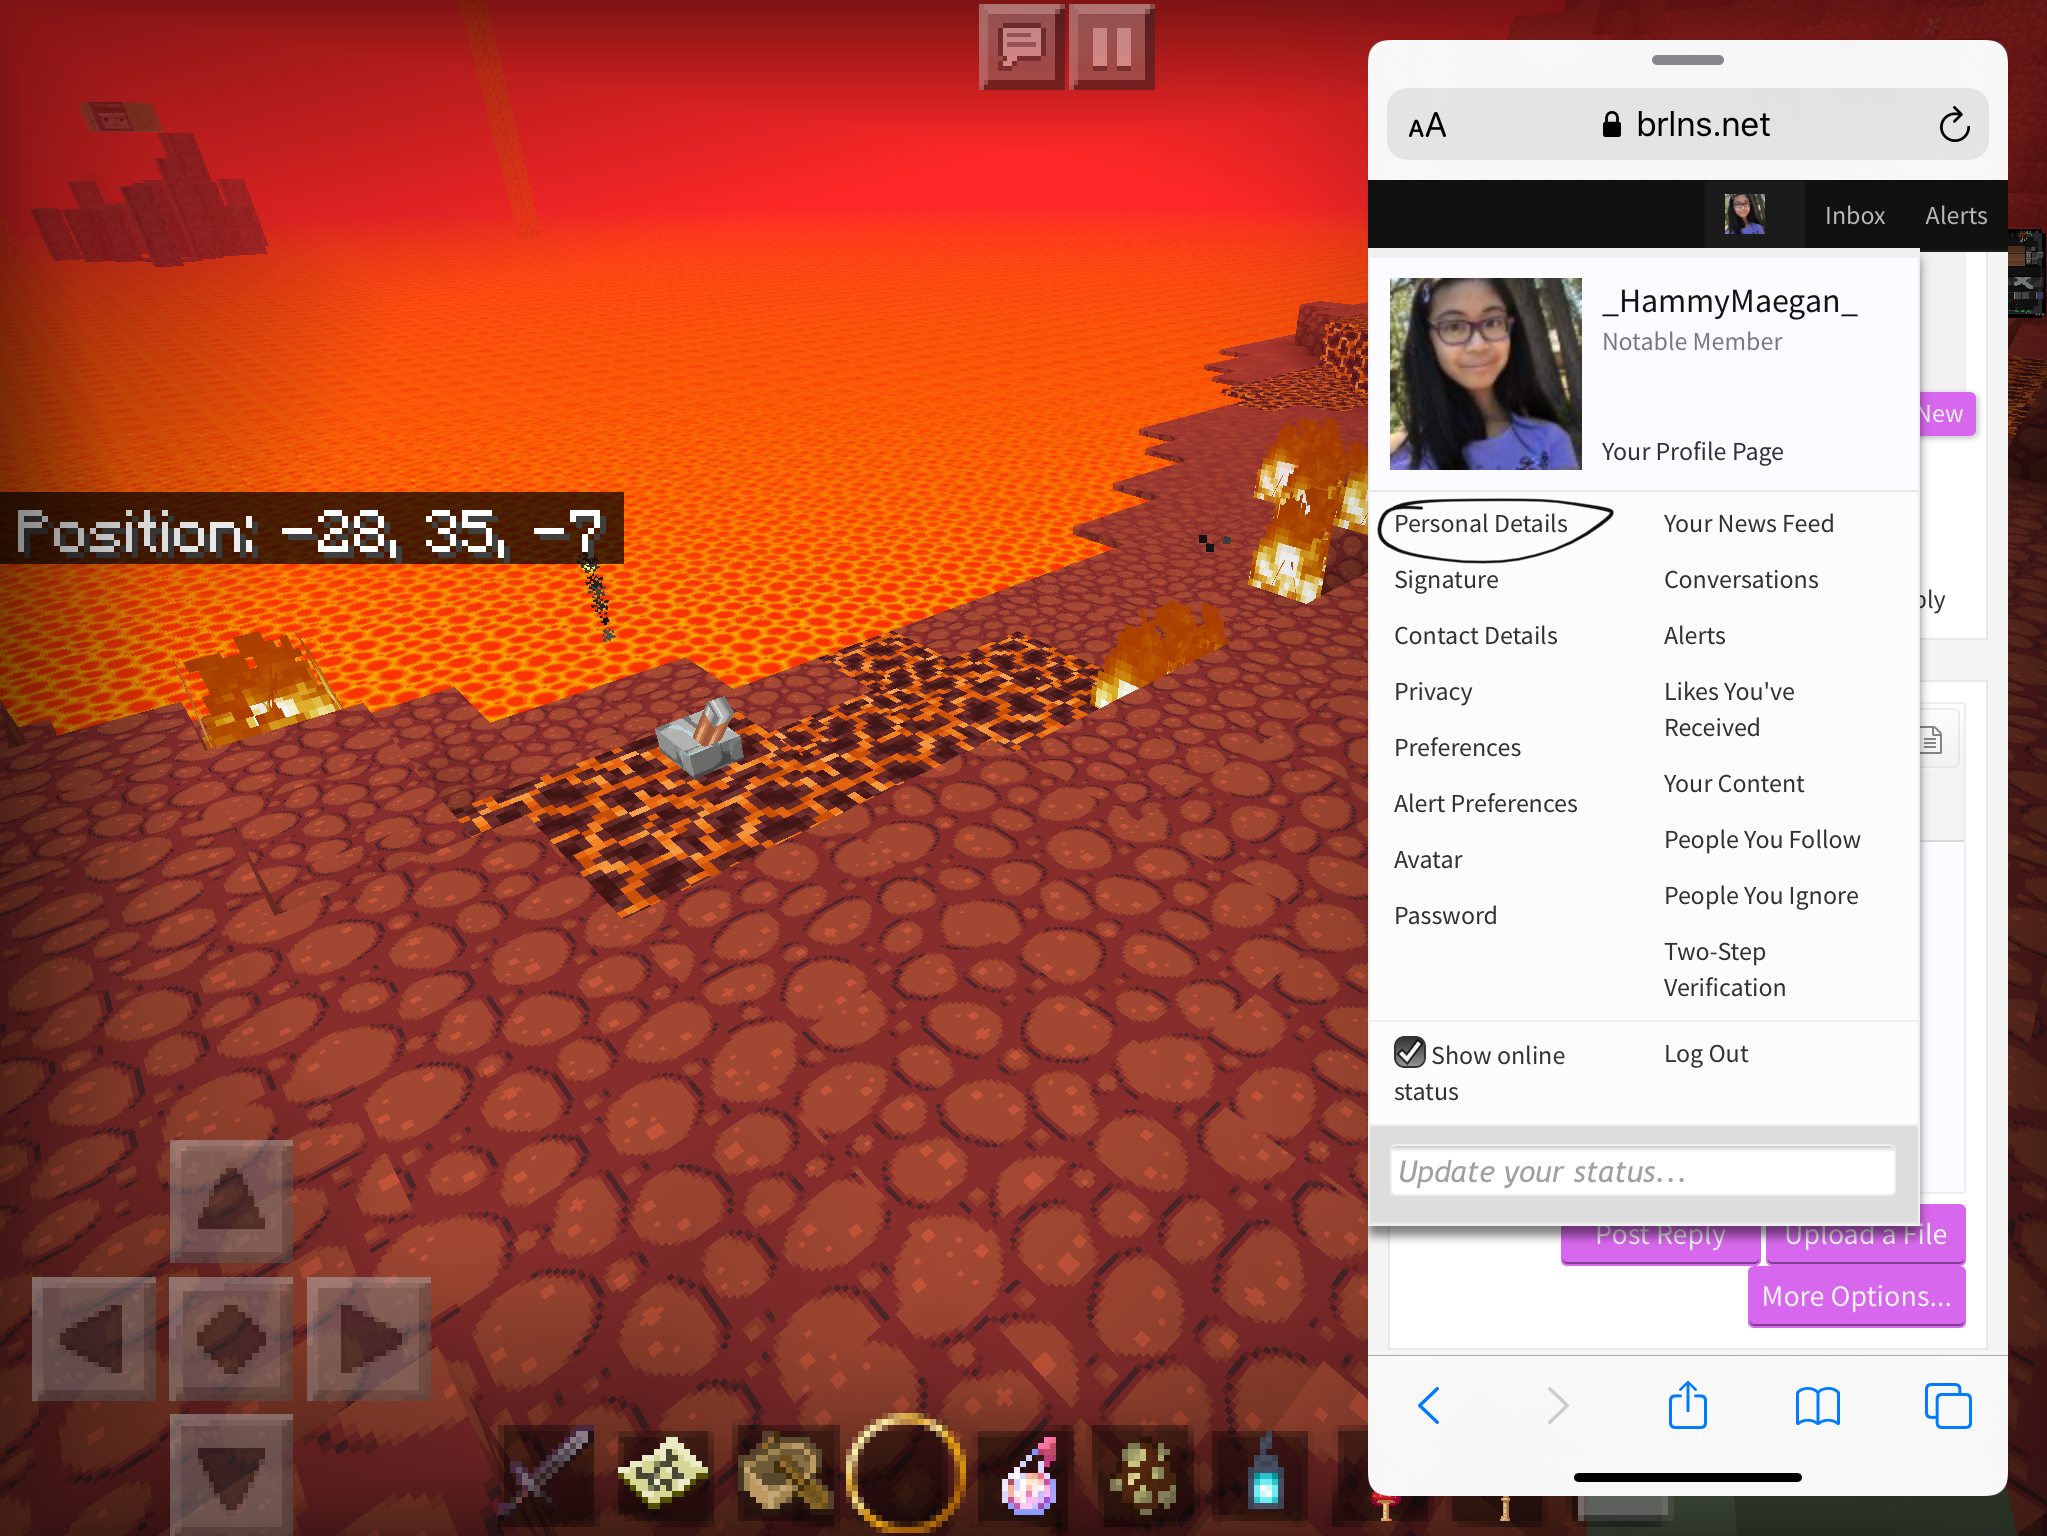
Task: Open Safari share sheet
Action: point(1687,1405)
